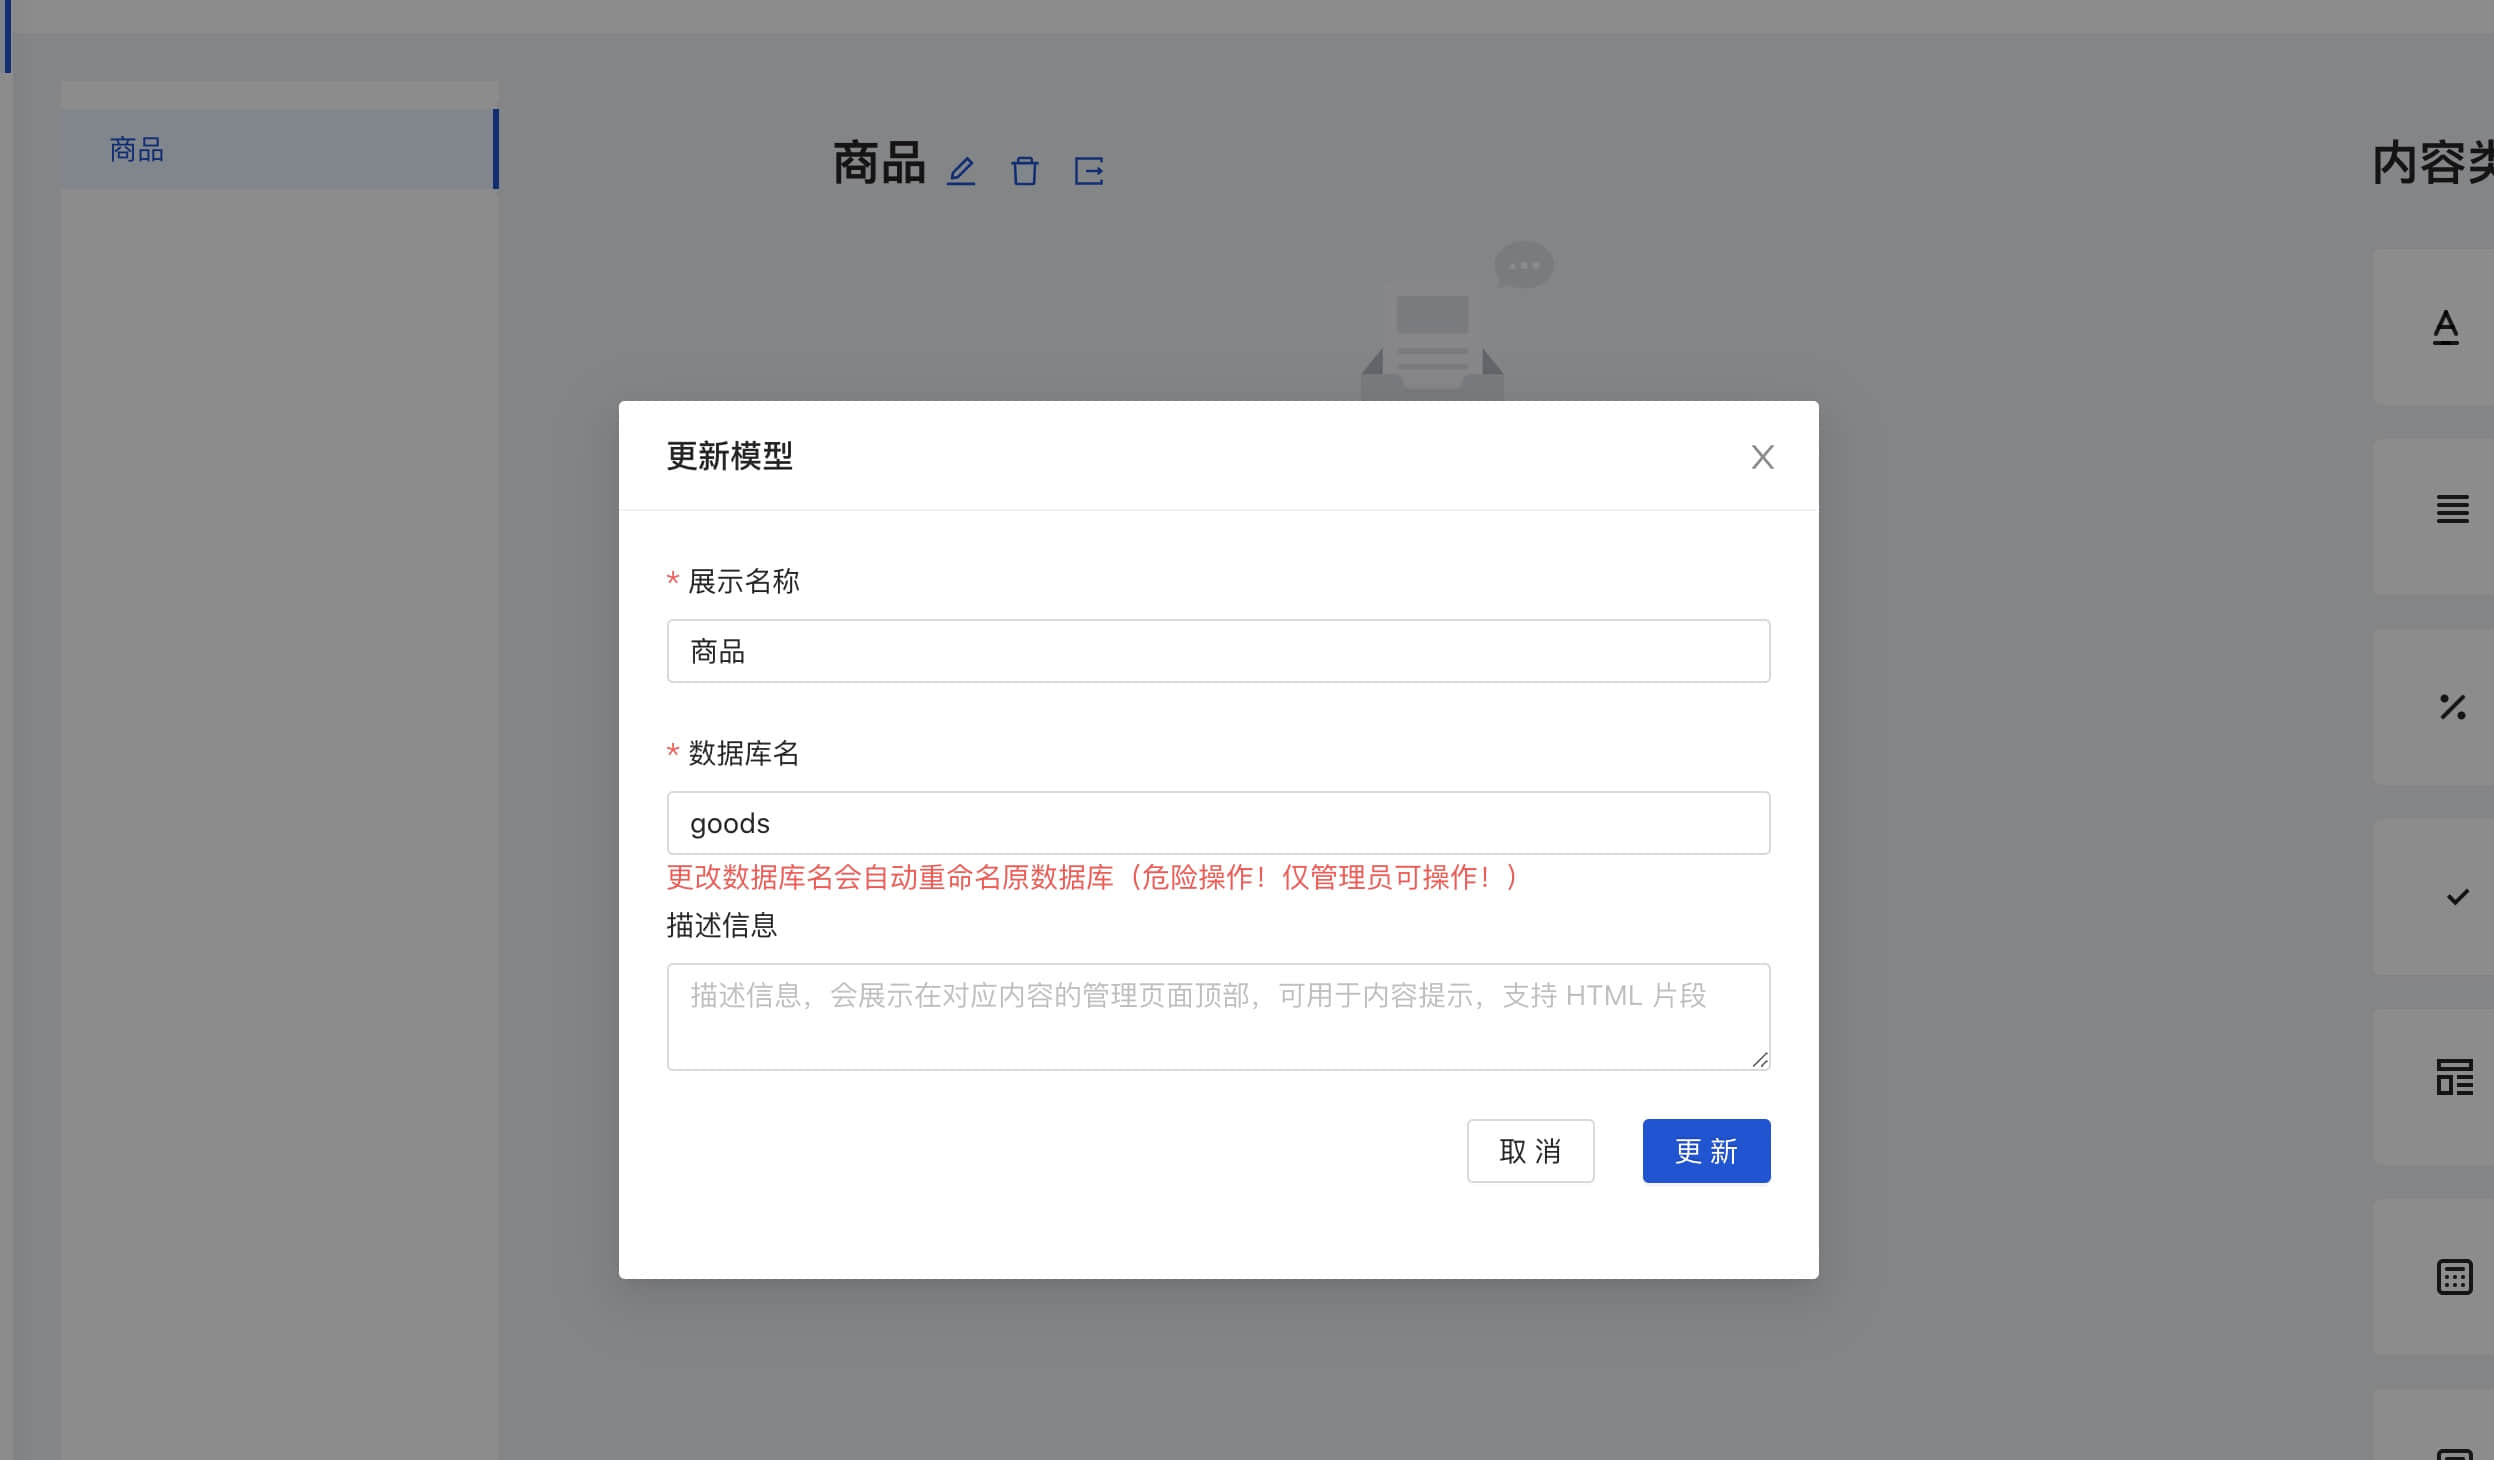
Task: Select the calendar grid field type icon
Action: (2454, 1277)
